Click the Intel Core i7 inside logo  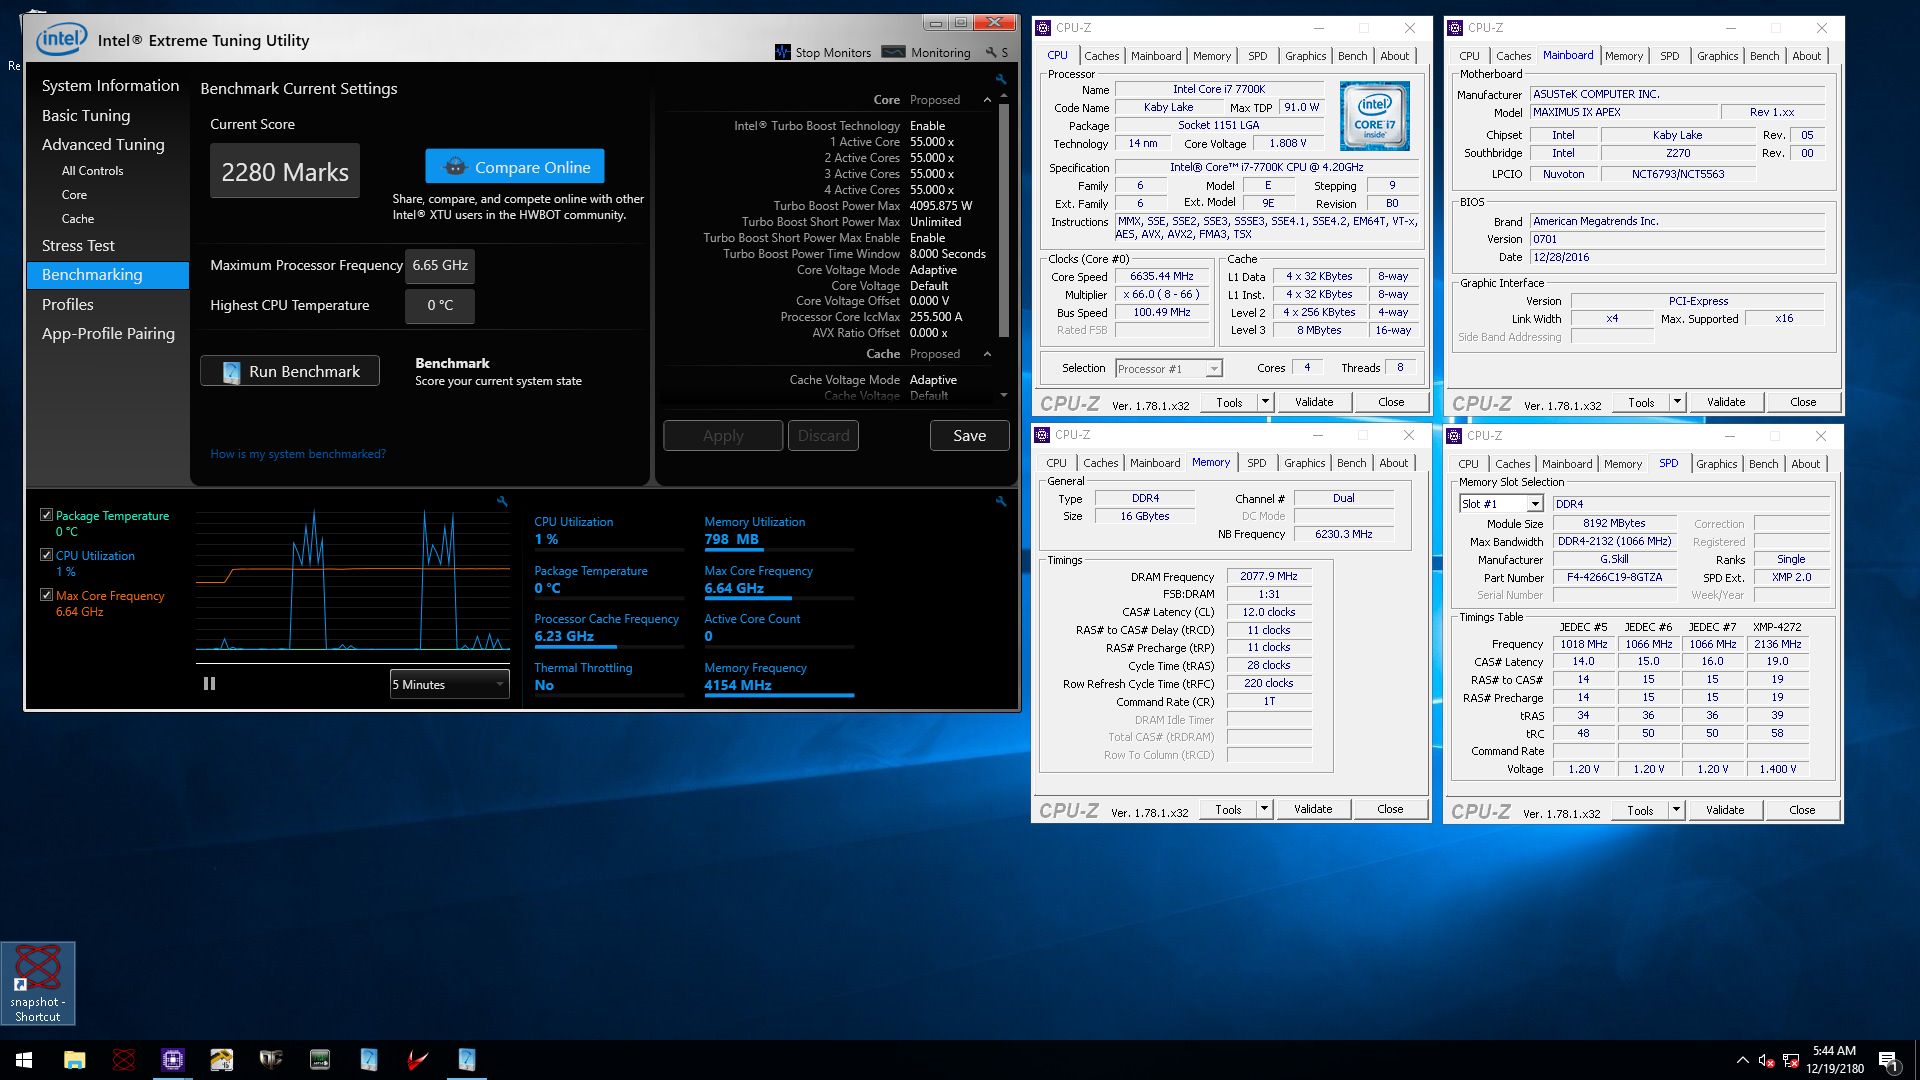pos(1374,116)
